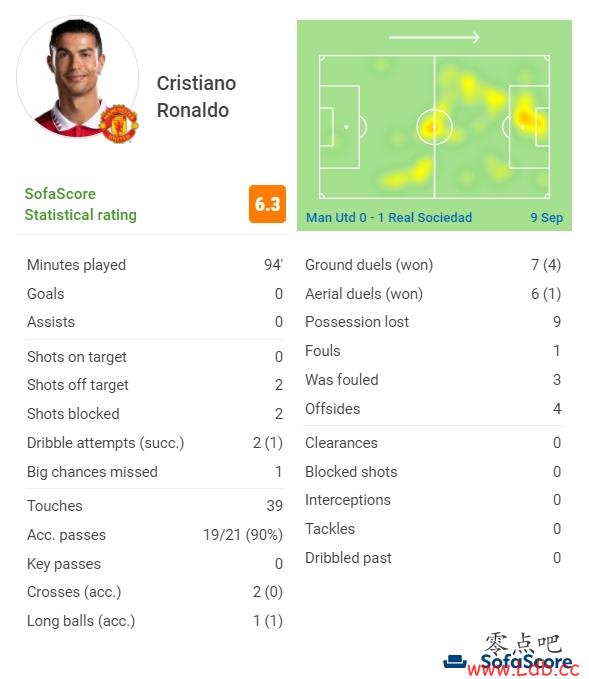Open the Man Utd 0 - 1 Real Sociedad match link
Image resolution: width=589 pixels, height=679 pixels.
click(389, 217)
